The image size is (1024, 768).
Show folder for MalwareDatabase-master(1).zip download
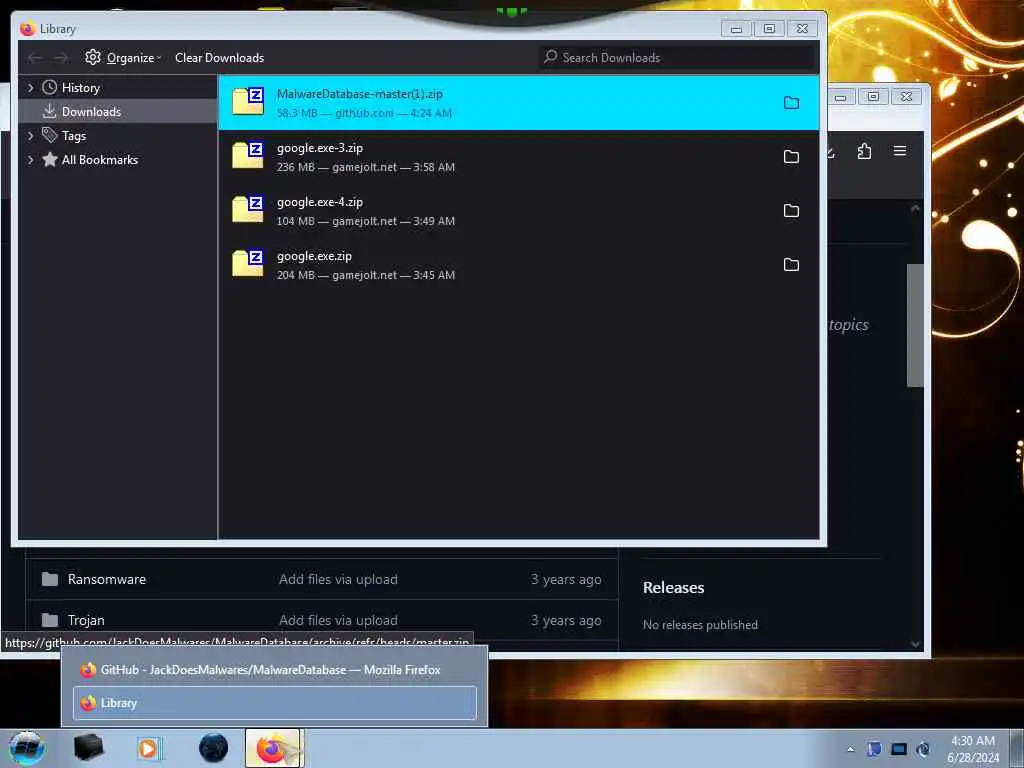[791, 103]
